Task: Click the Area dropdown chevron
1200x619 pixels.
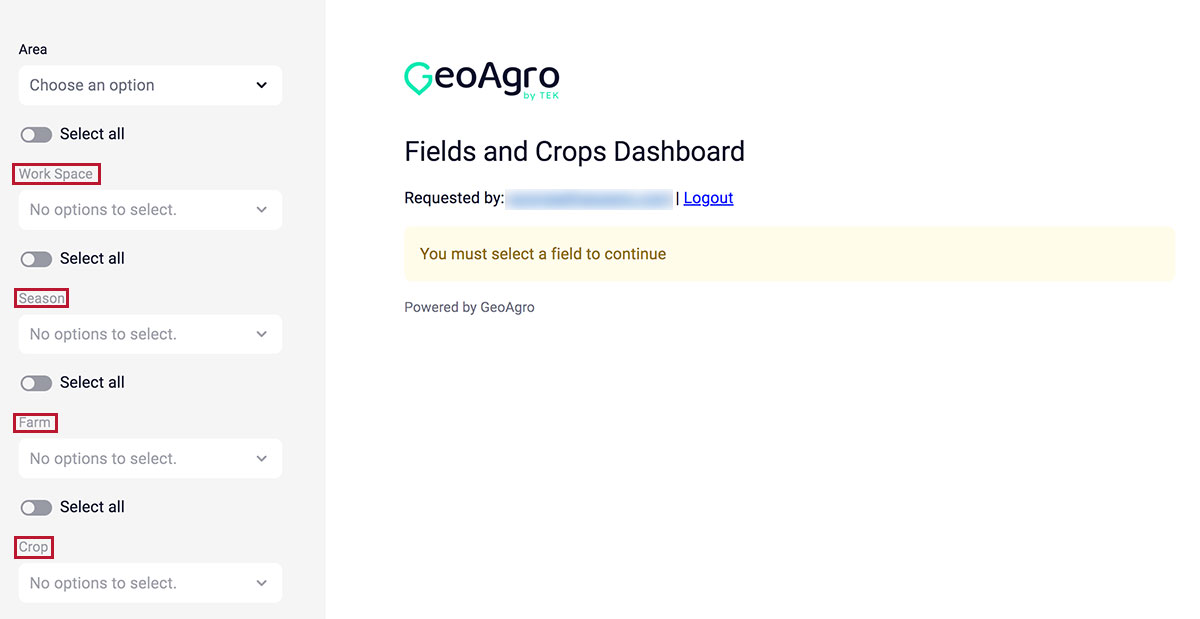Action: click(261, 85)
